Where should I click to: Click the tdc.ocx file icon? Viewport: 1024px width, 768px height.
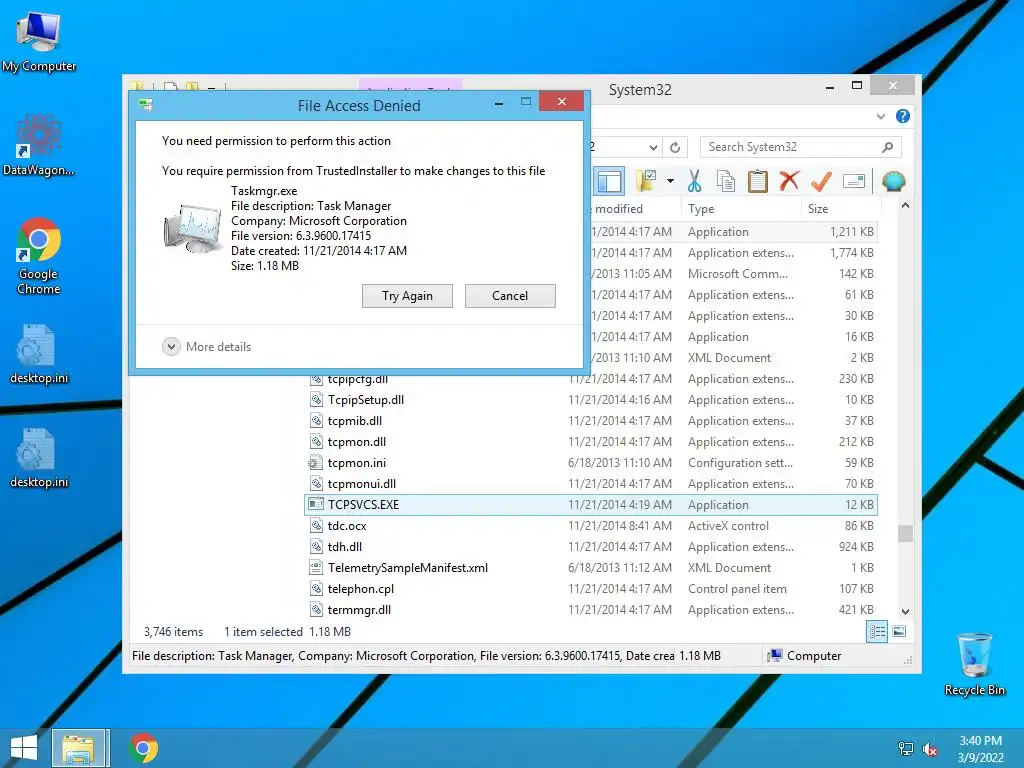tap(315, 526)
